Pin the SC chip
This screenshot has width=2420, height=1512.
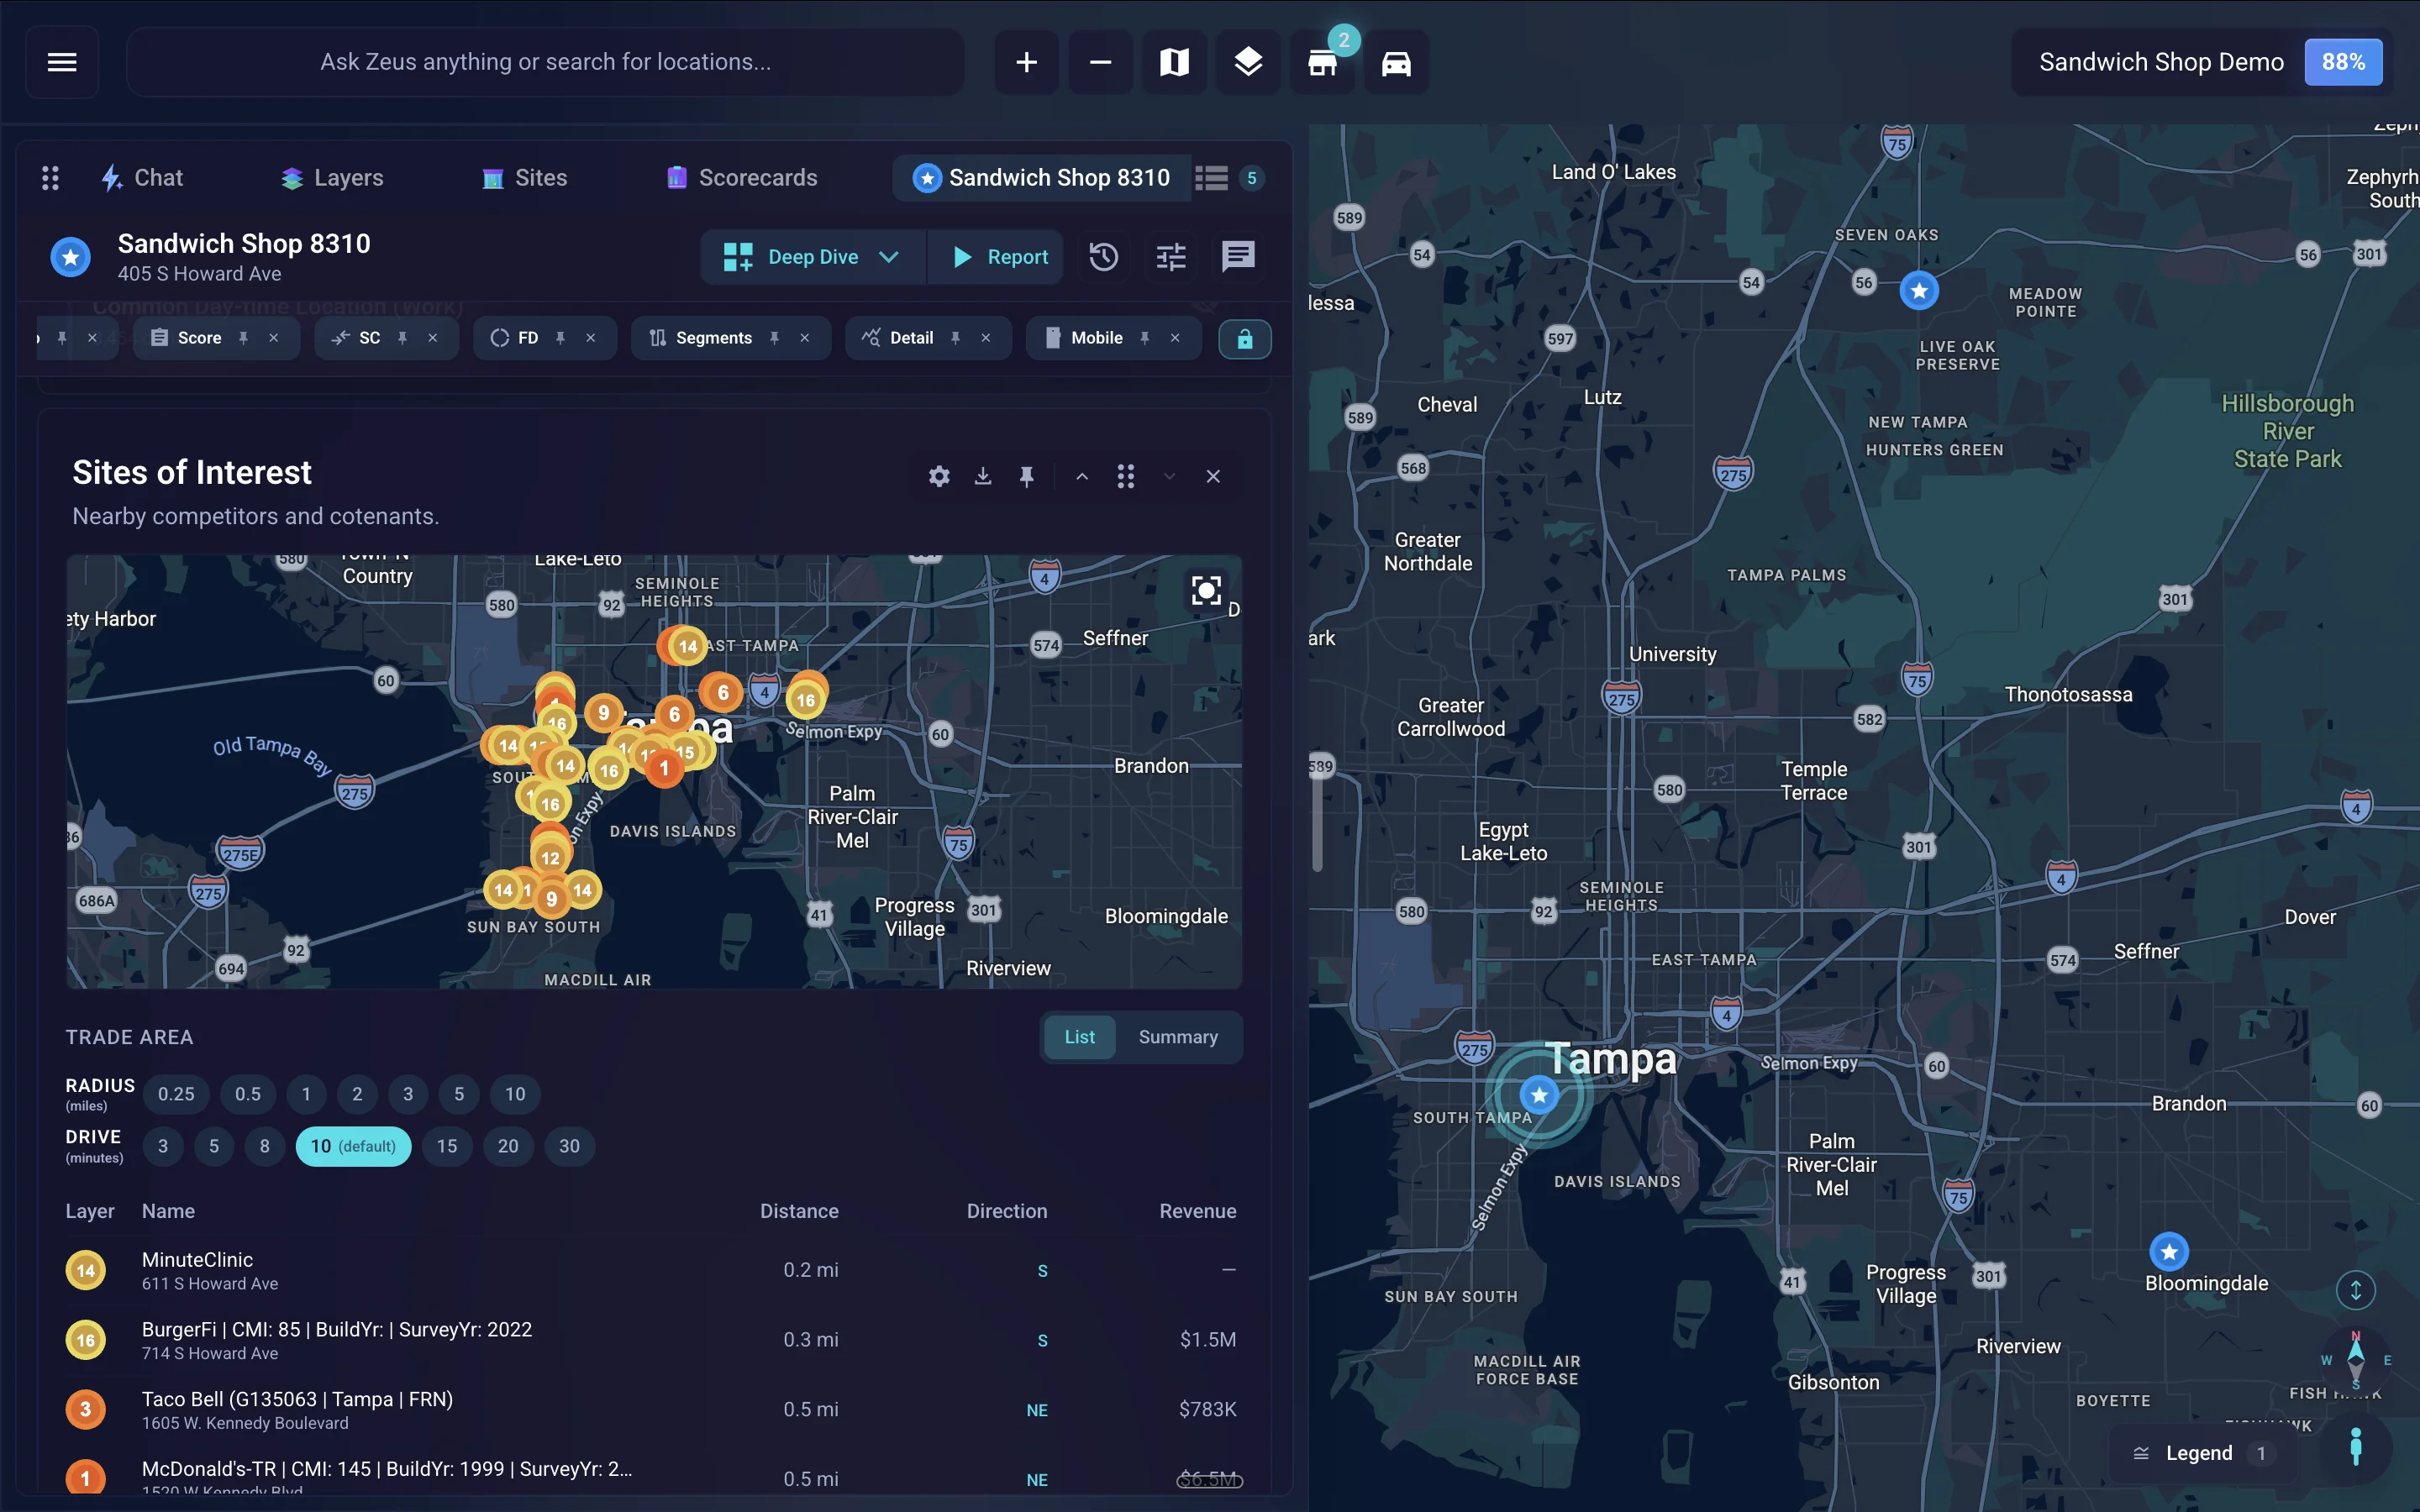pos(402,338)
